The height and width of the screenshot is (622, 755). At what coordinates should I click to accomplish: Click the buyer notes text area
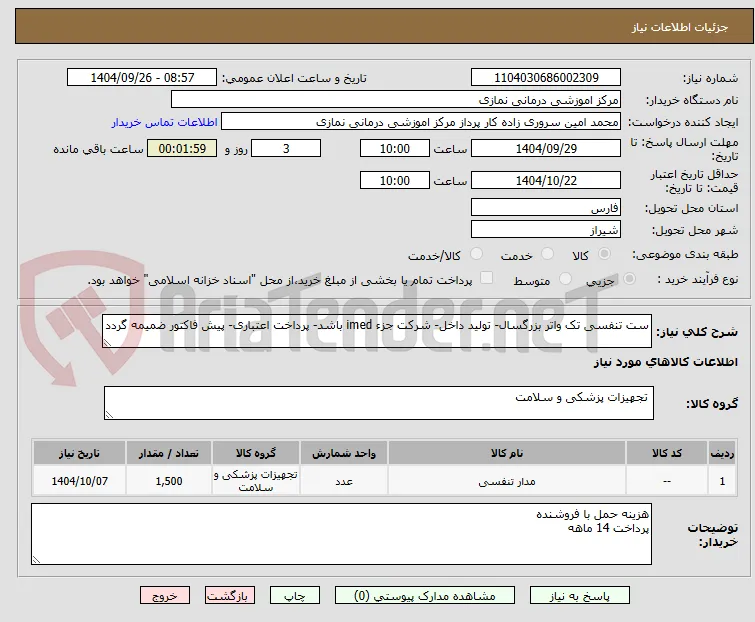[341, 534]
